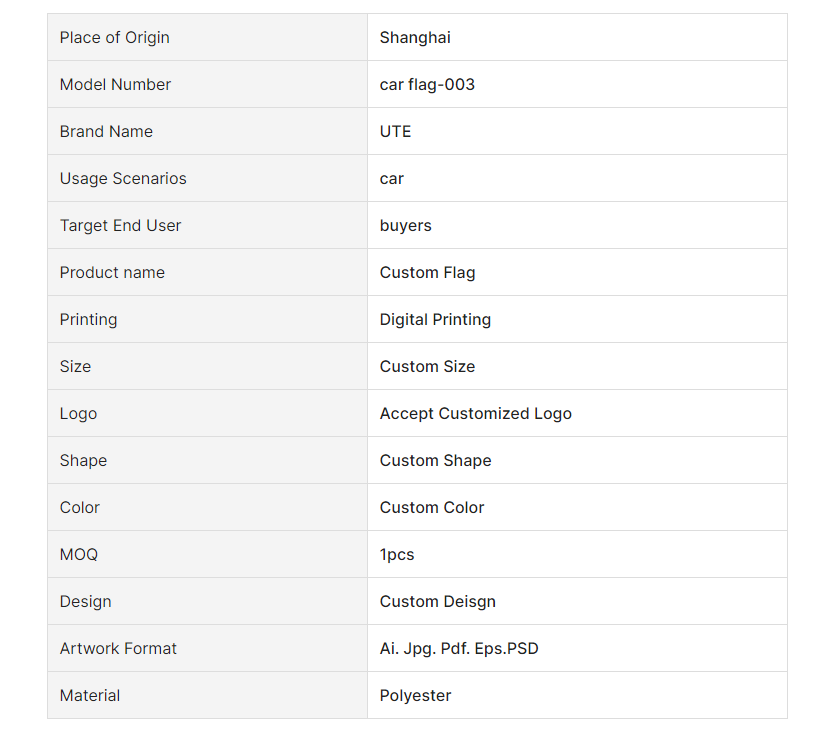The image size is (821, 732).
Task: Click the Custom Deisgn value
Action: coord(437,602)
